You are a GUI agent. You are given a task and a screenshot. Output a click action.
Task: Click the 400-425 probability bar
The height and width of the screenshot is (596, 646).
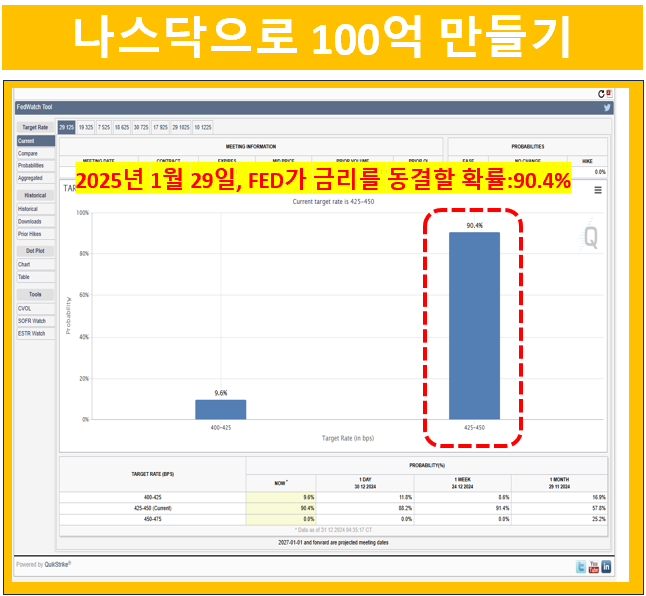tap(220, 409)
